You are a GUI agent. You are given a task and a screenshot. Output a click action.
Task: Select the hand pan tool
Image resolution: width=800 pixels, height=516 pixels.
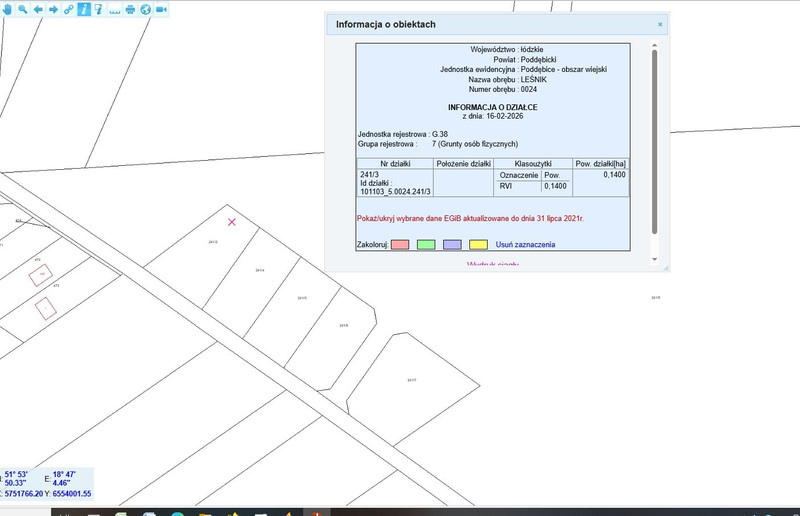[x=8, y=9]
